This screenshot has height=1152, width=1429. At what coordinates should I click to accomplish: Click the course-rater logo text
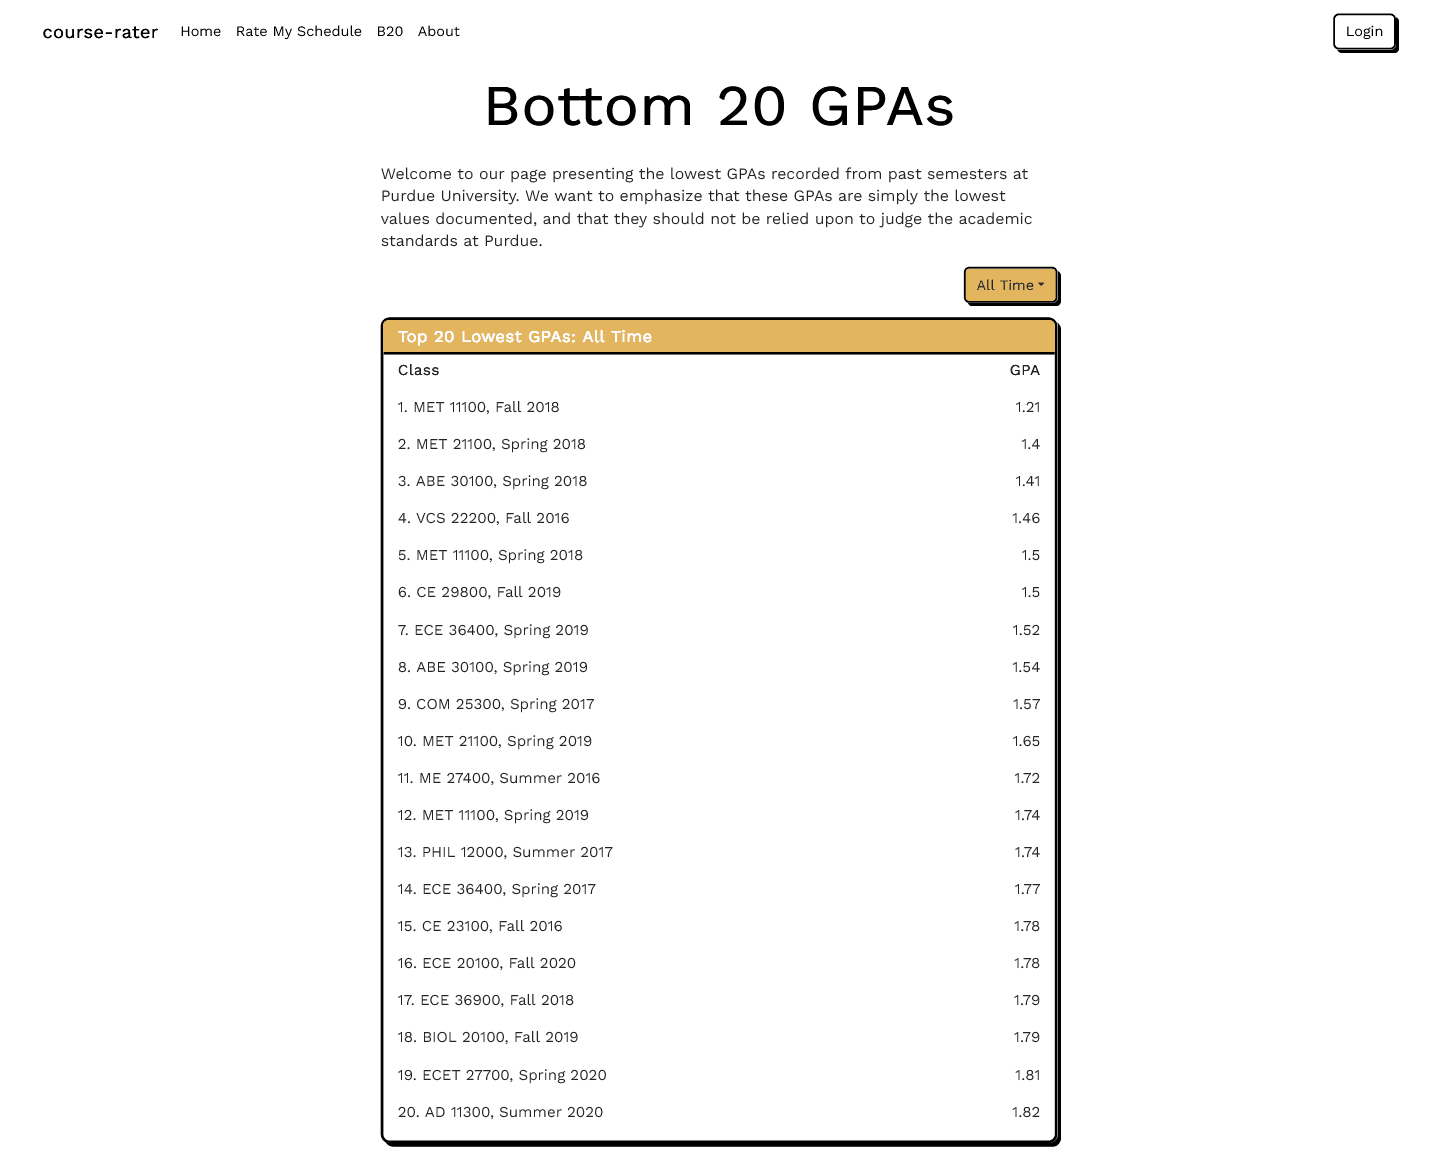point(100,32)
